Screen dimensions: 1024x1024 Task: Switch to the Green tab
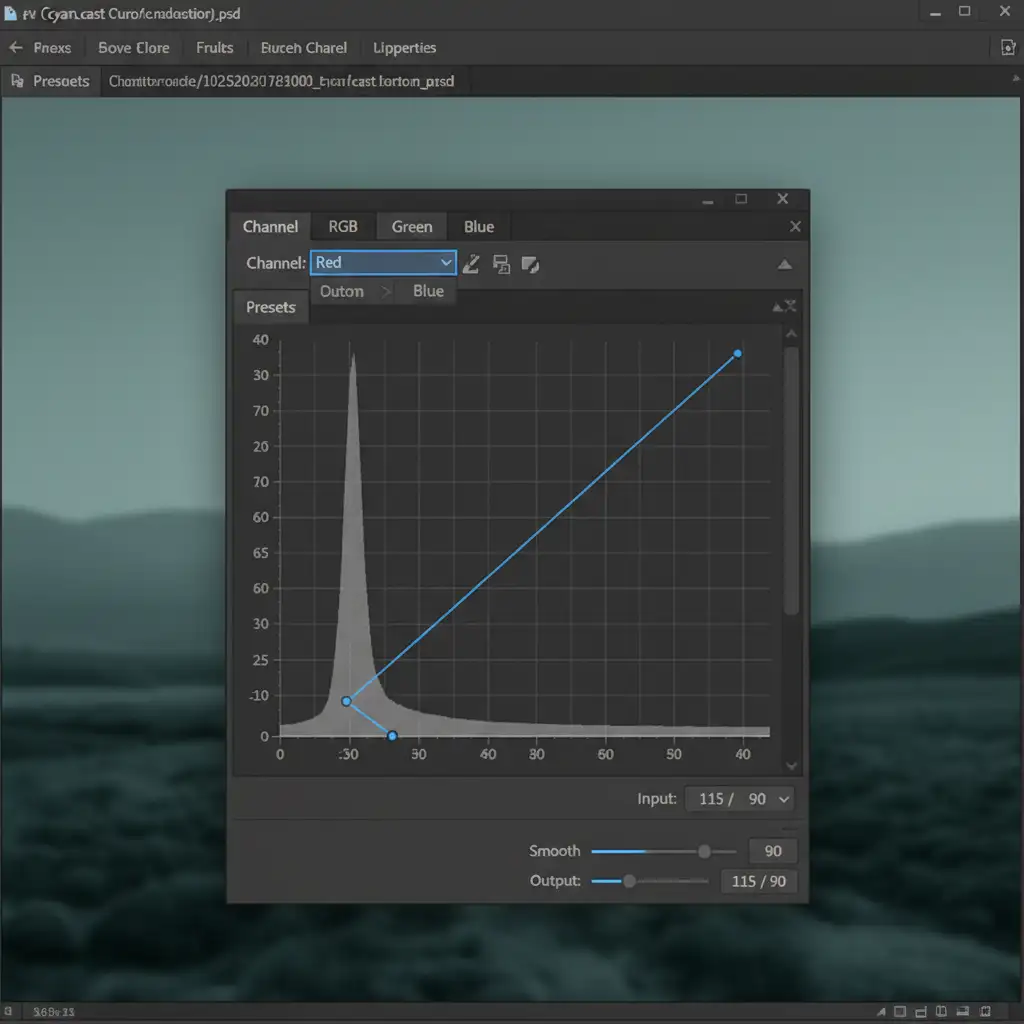[411, 227]
